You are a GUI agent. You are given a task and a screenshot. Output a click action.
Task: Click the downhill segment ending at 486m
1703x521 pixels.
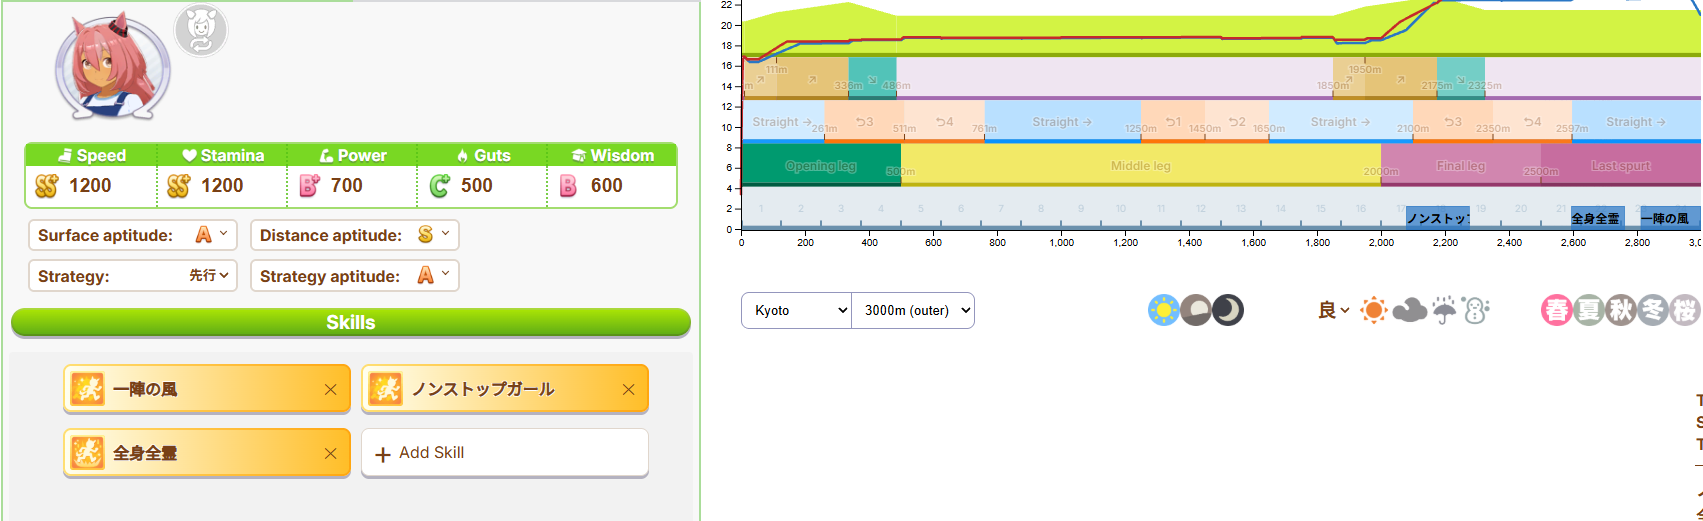[x=872, y=78]
